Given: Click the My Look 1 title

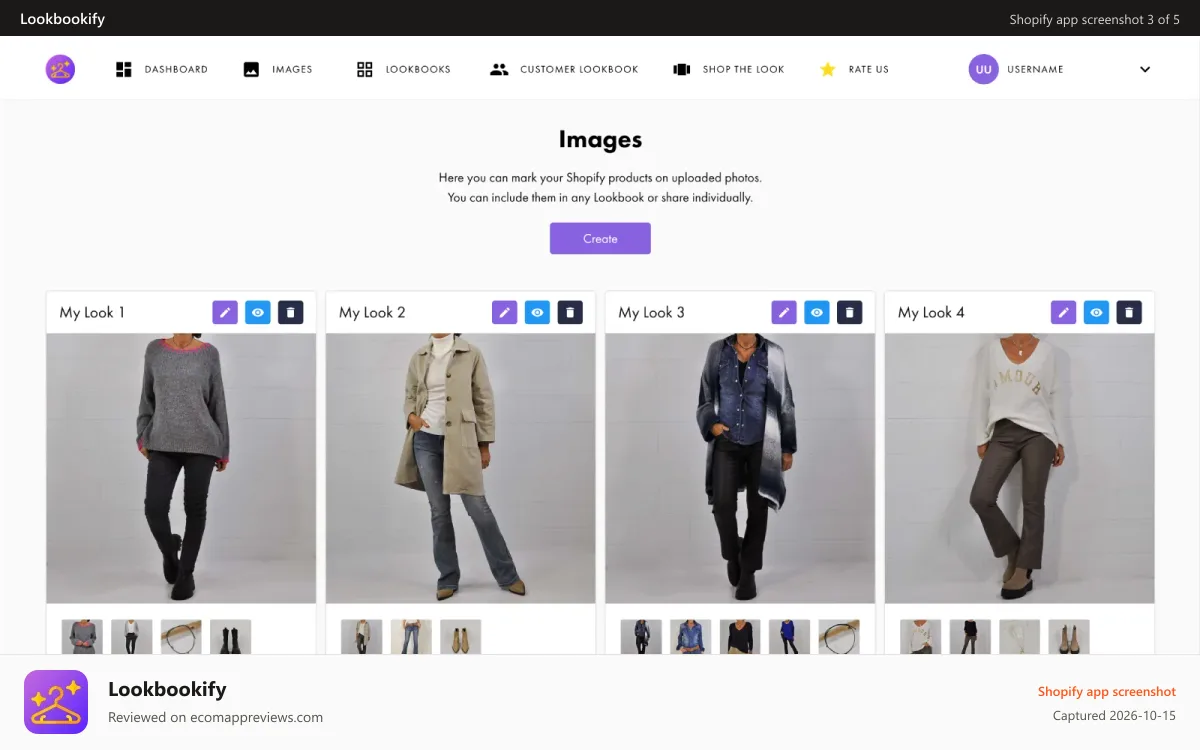Looking at the screenshot, I should click(x=92, y=312).
